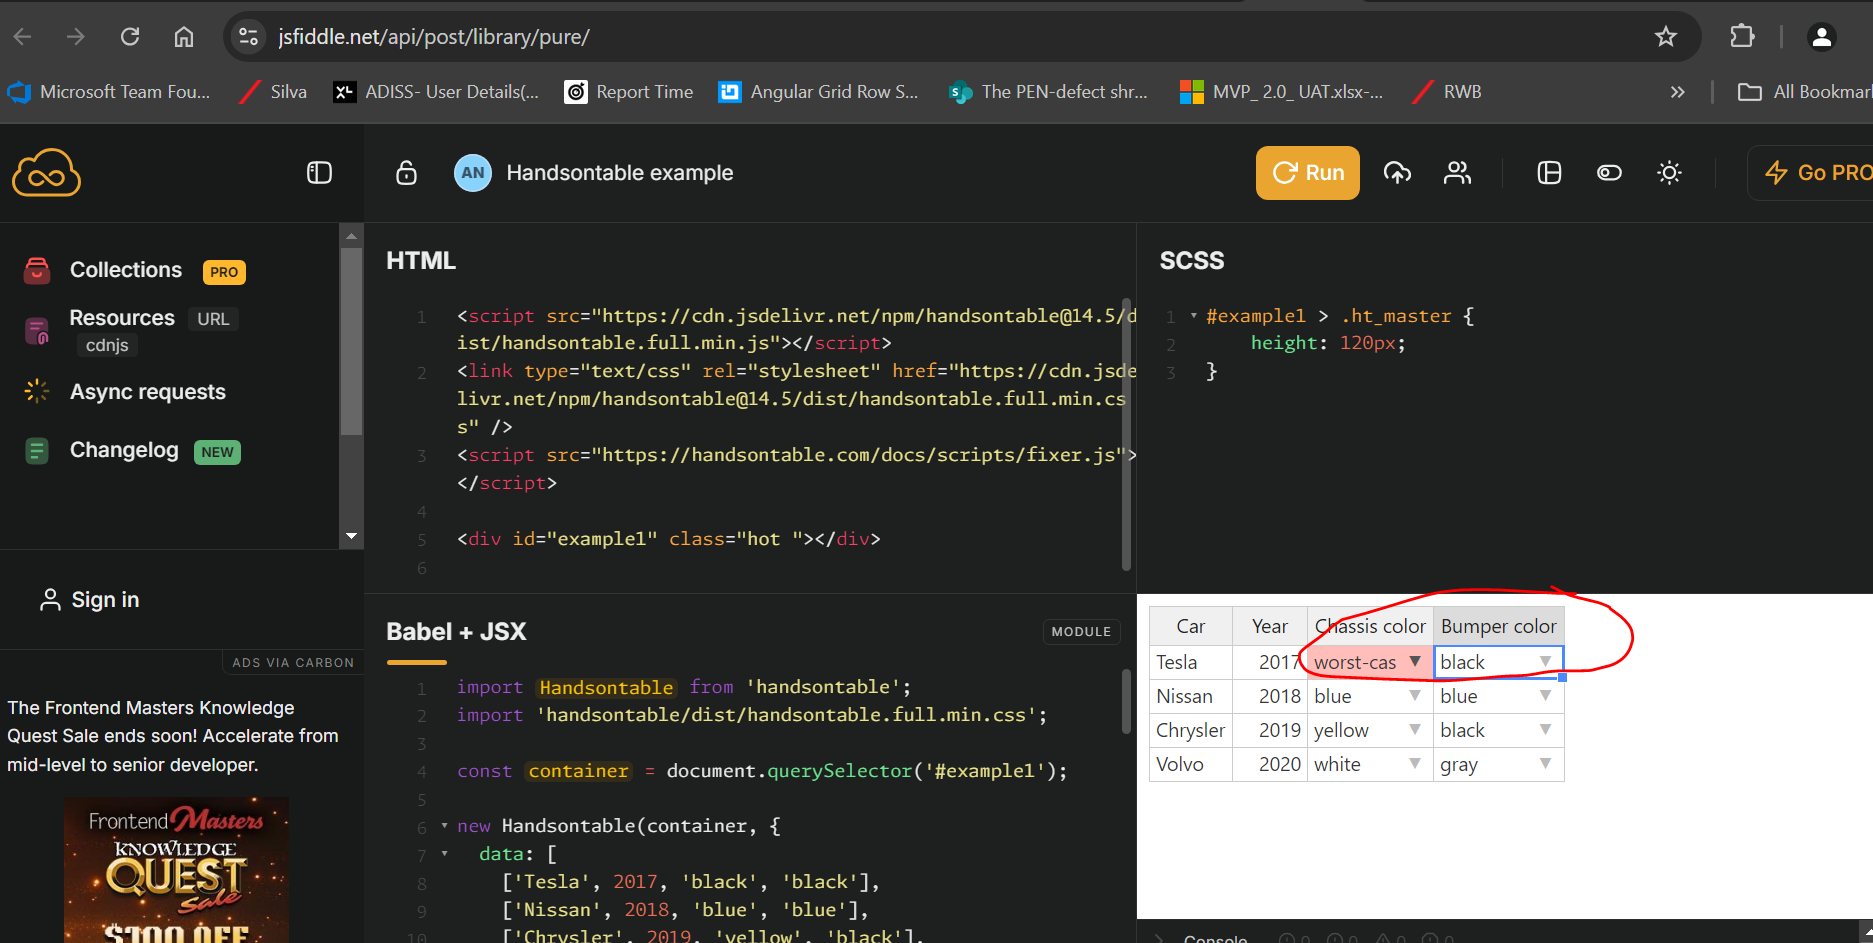Collapse the SCSS #example1 rule fold arrow

[1193, 316]
